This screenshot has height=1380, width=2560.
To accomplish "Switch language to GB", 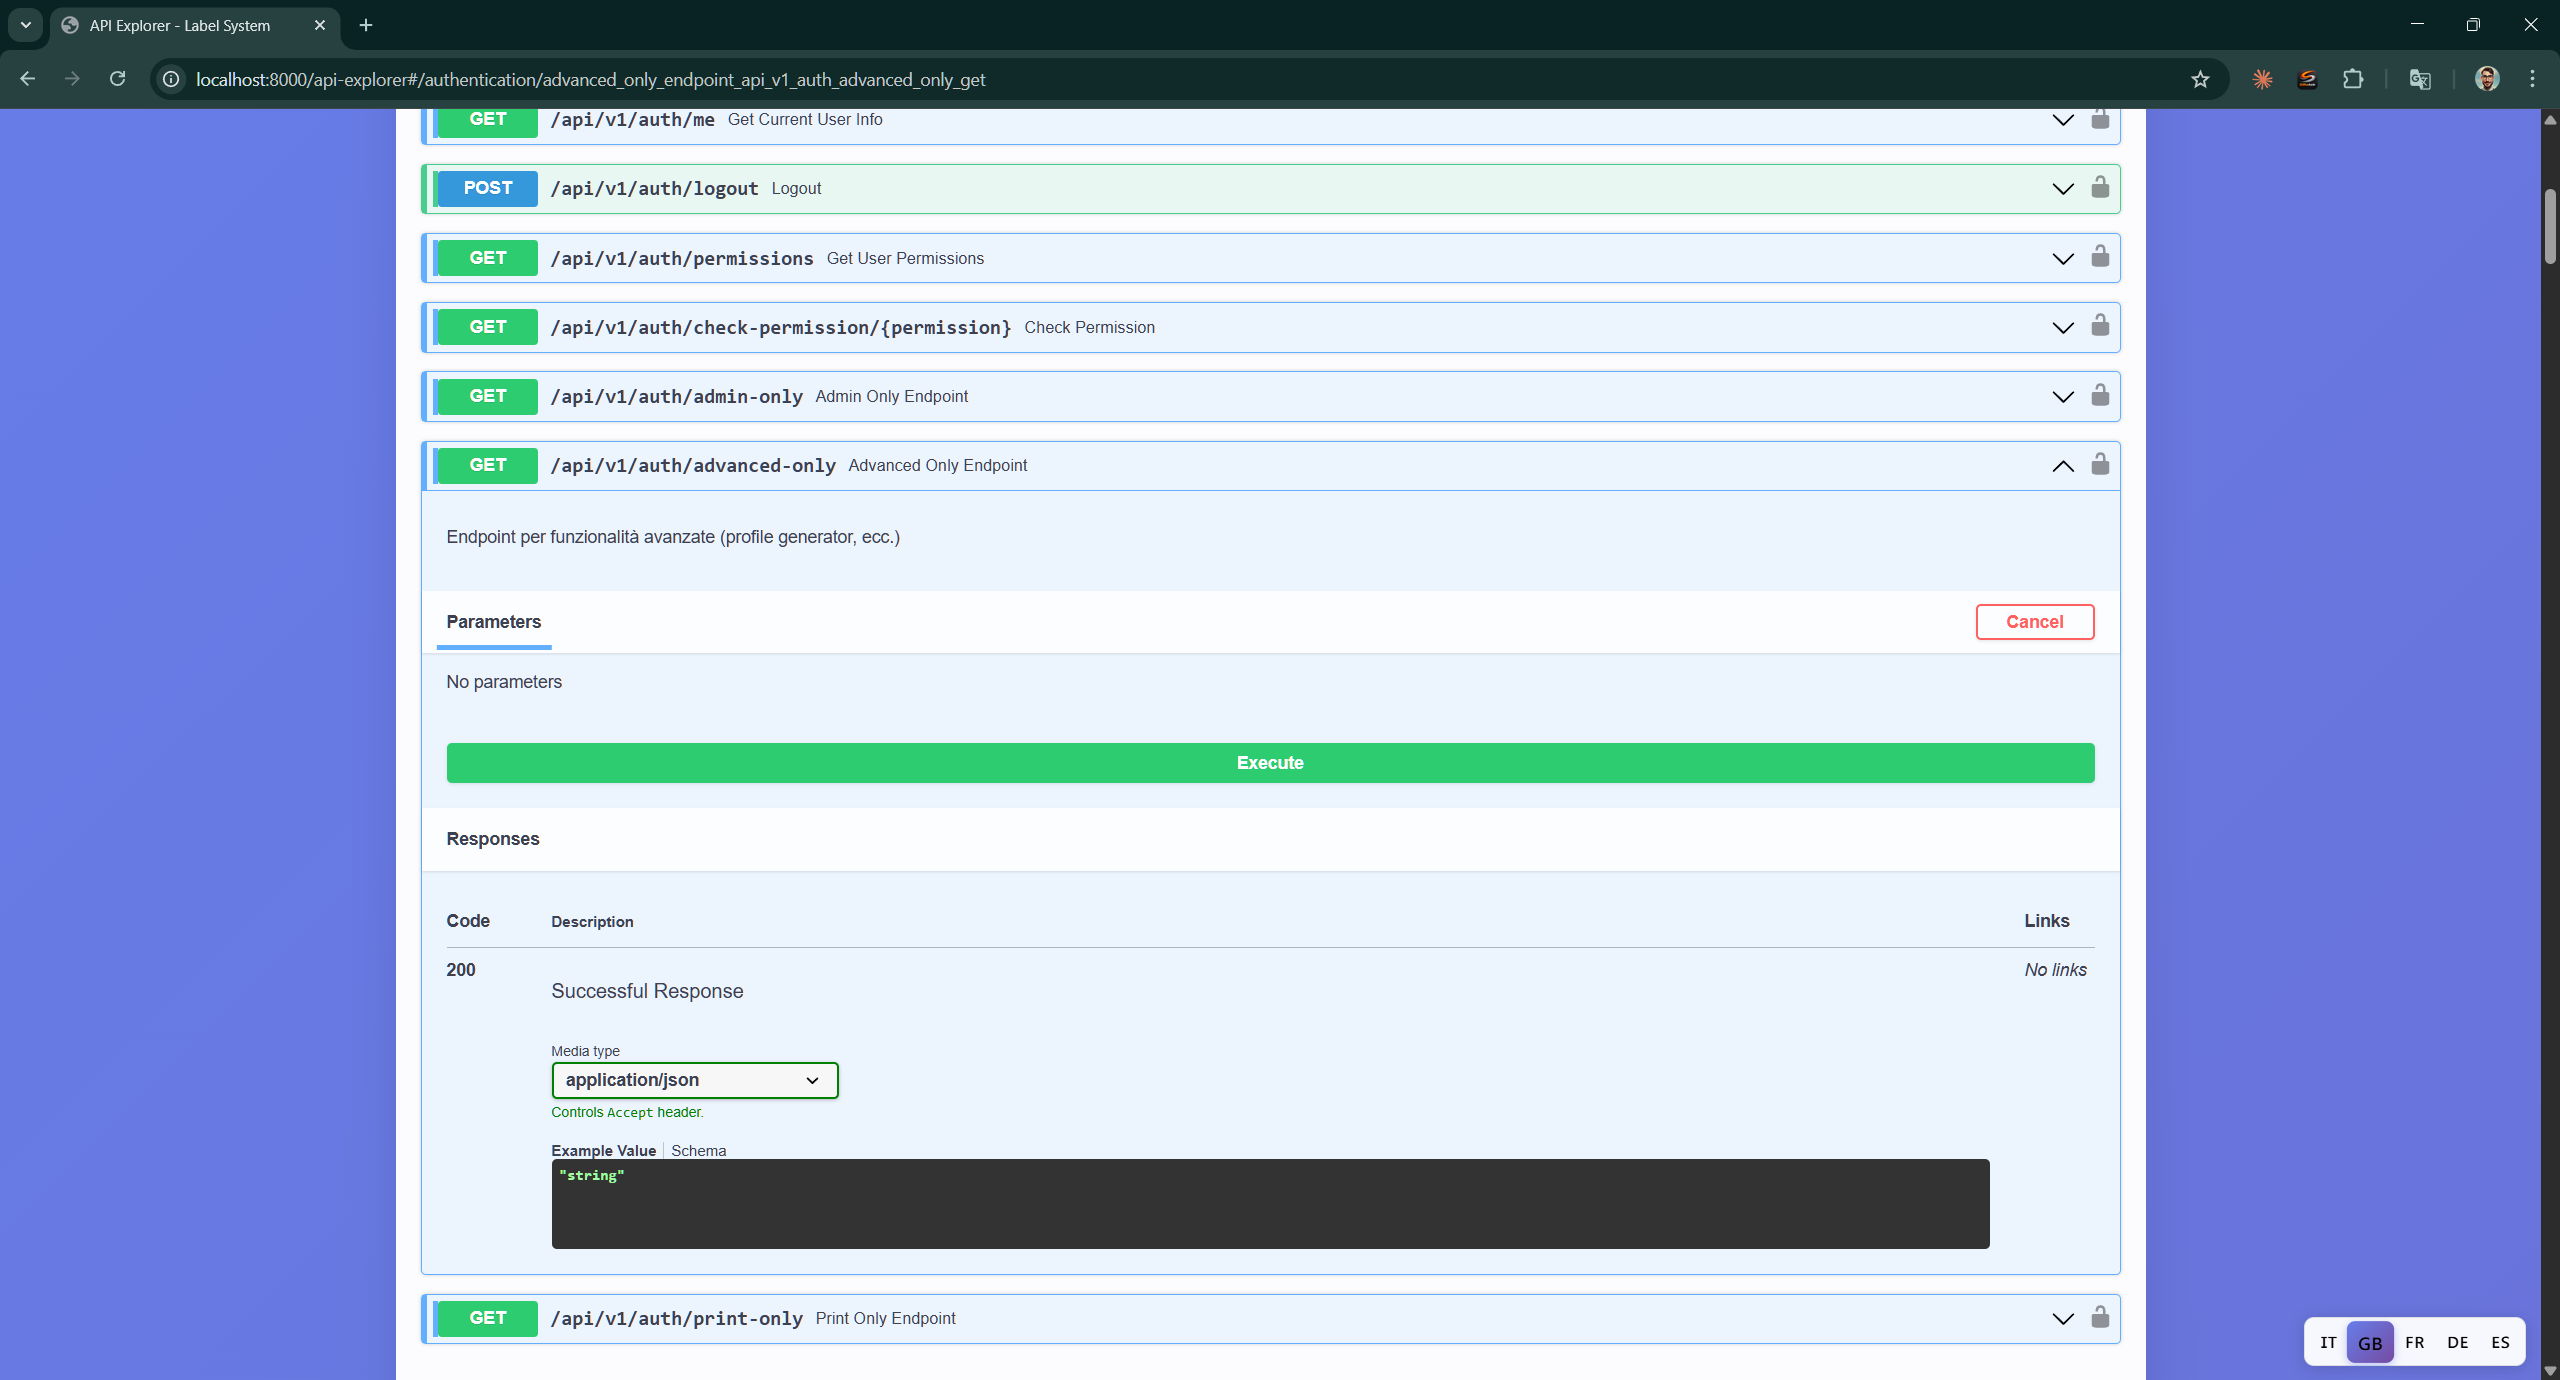I will 2370,1343.
